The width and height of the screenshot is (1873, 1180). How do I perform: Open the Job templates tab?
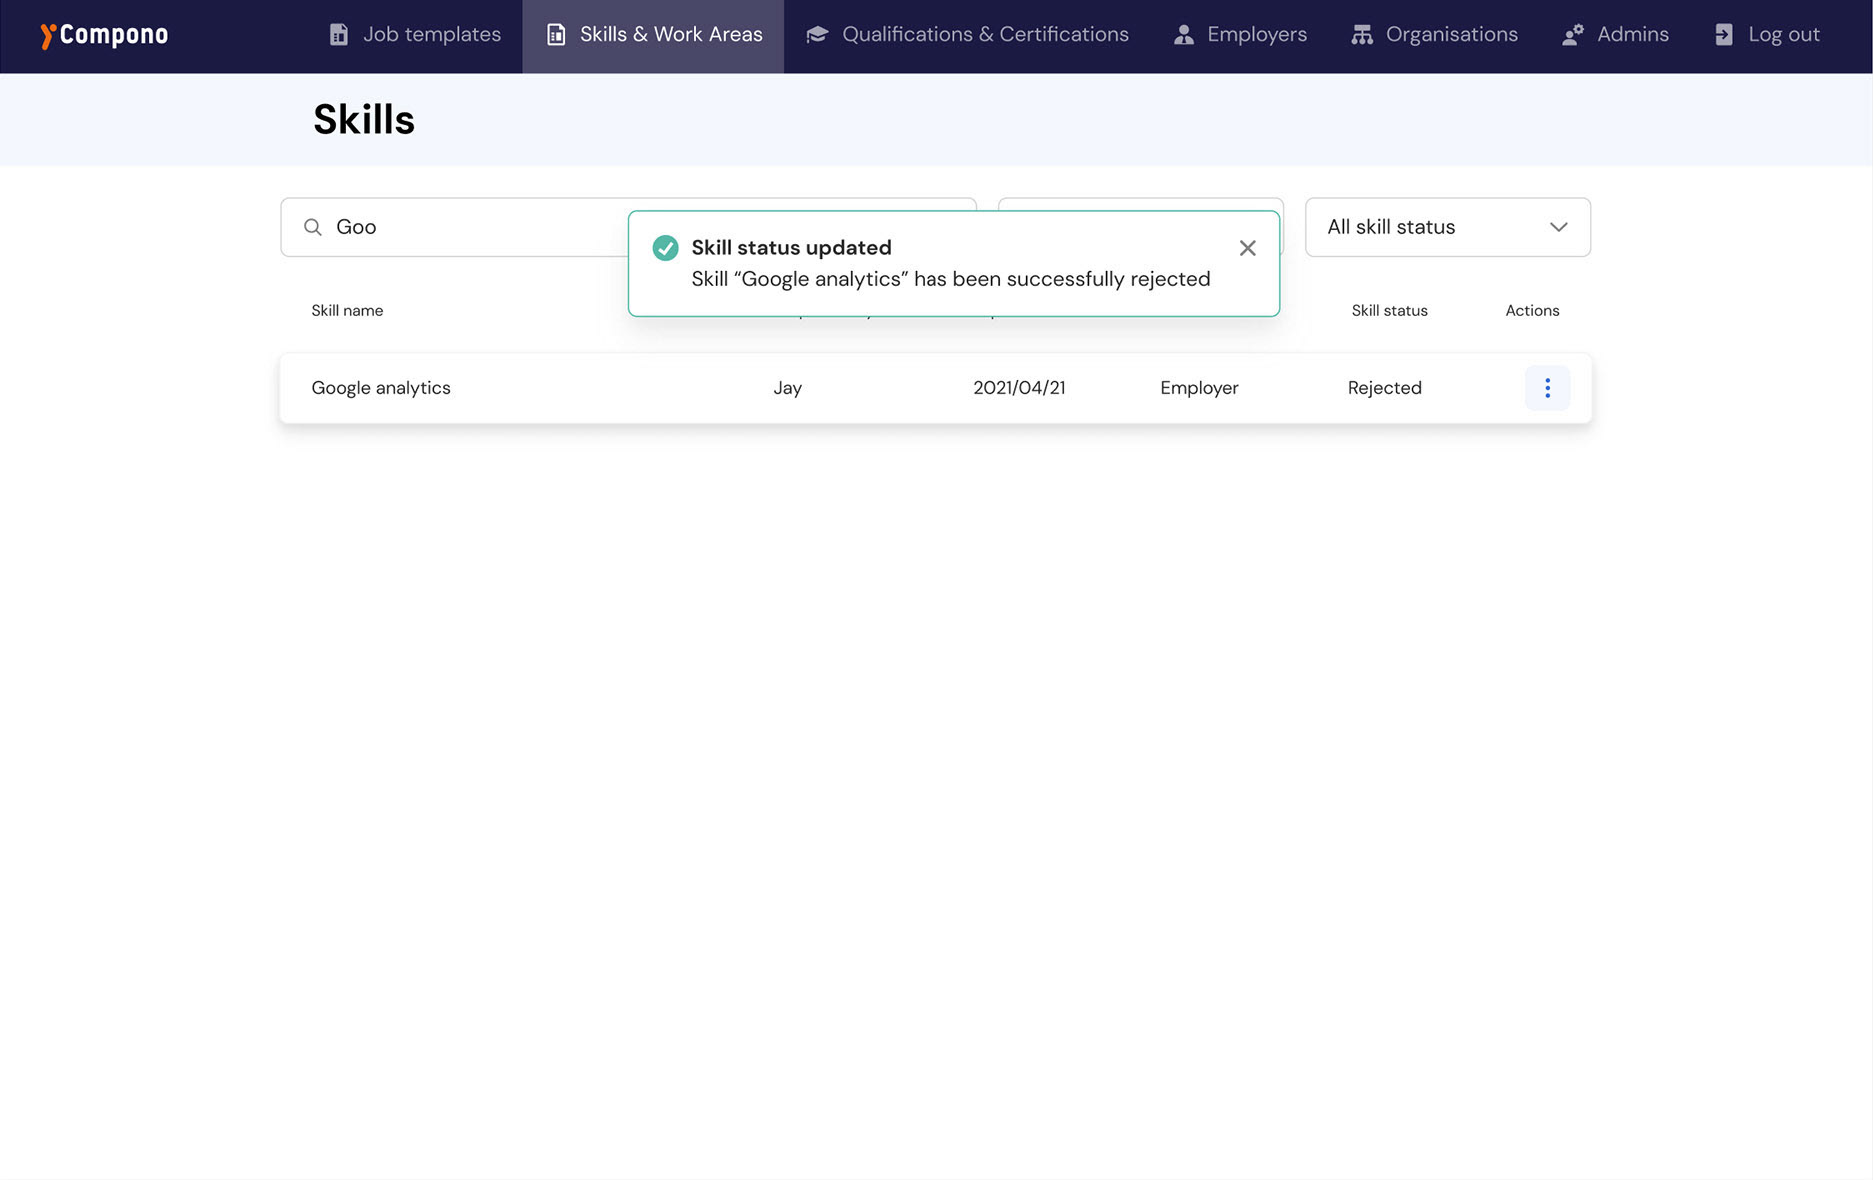(x=415, y=35)
